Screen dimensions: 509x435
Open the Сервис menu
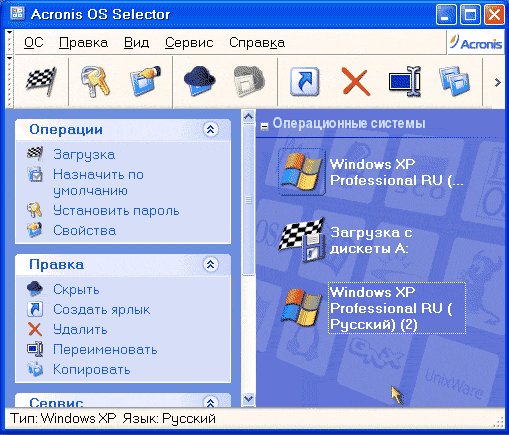coord(189,43)
